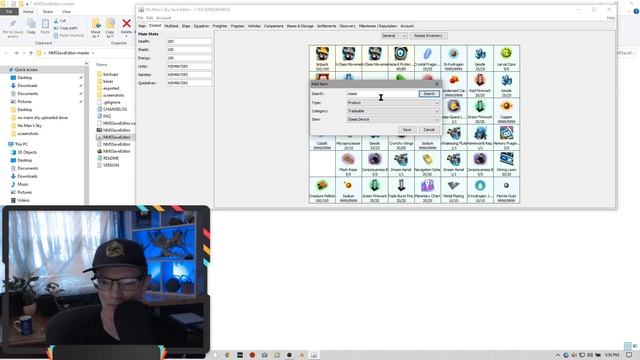Click the Paste icon in Explorer ribbon
This screenshot has height=360, width=640.
[45, 26]
